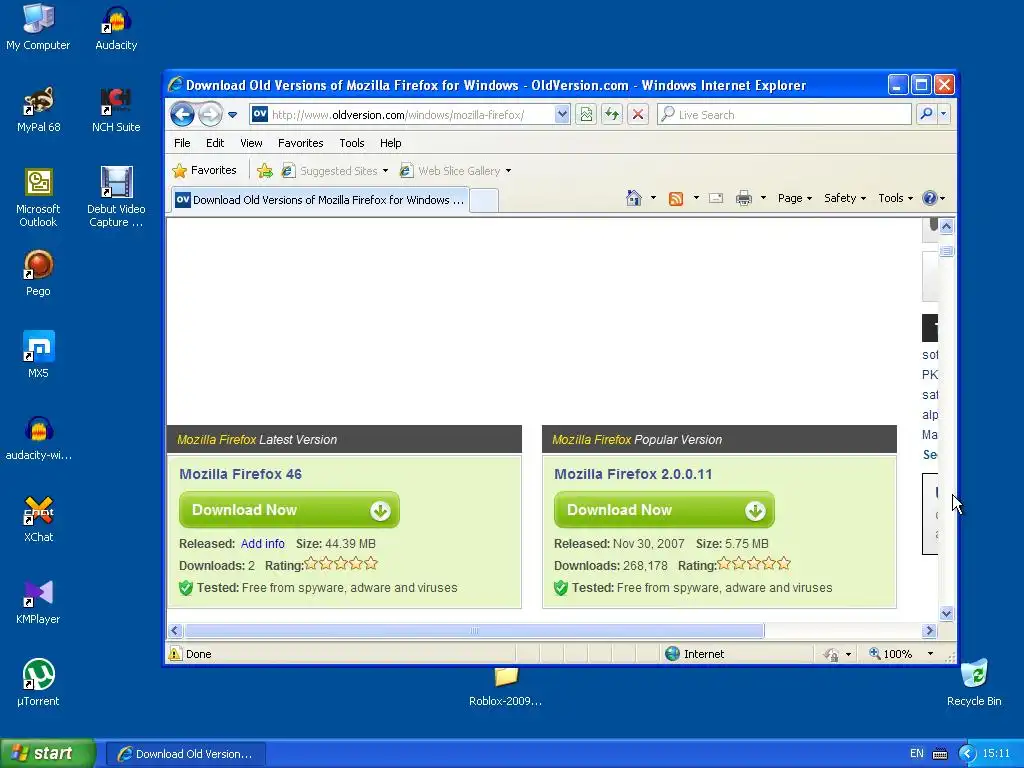Click the blue Help question mark icon

(930, 198)
